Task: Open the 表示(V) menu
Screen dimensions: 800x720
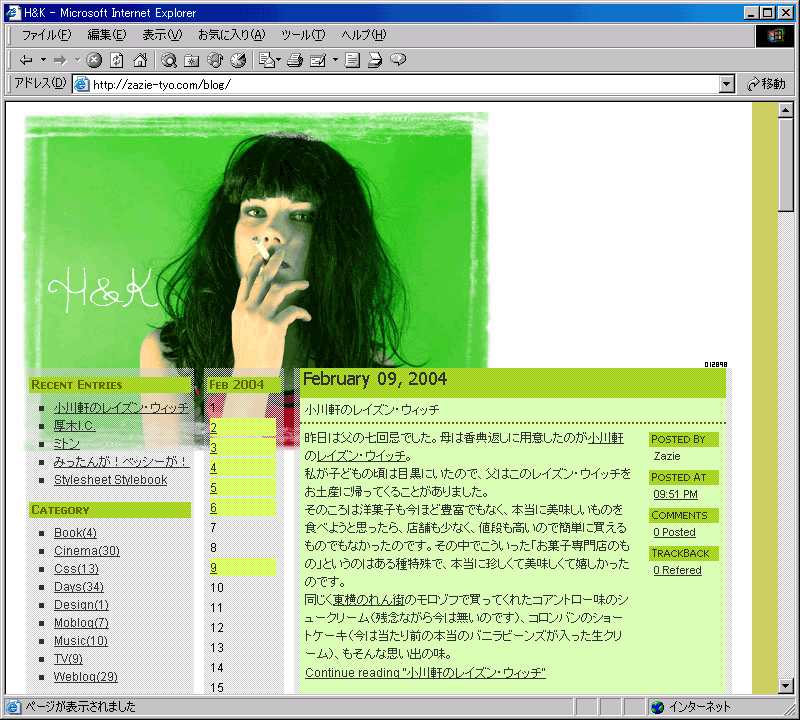Action: (x=162, y=35)
